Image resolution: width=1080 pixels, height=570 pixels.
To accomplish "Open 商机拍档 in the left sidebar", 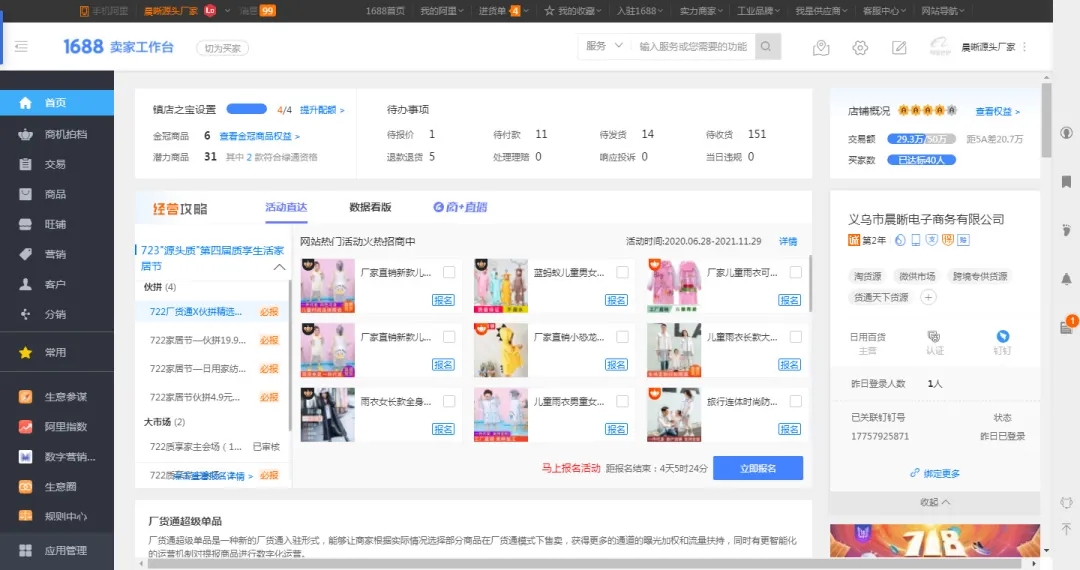I will click(x=57, y=134).
